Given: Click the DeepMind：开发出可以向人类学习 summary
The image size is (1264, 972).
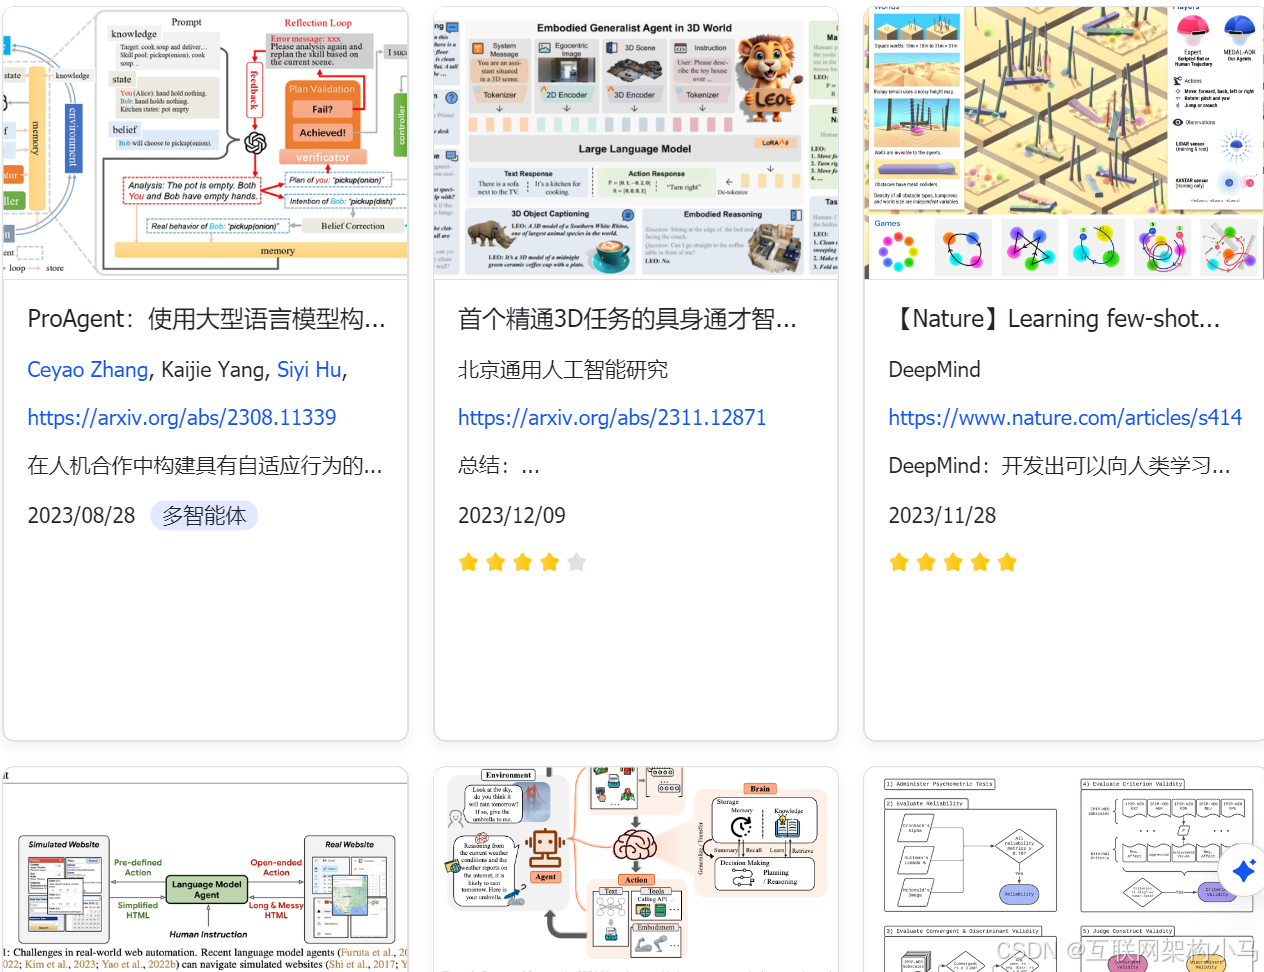Looking at the screenshot, I should tap(1059, 466).
